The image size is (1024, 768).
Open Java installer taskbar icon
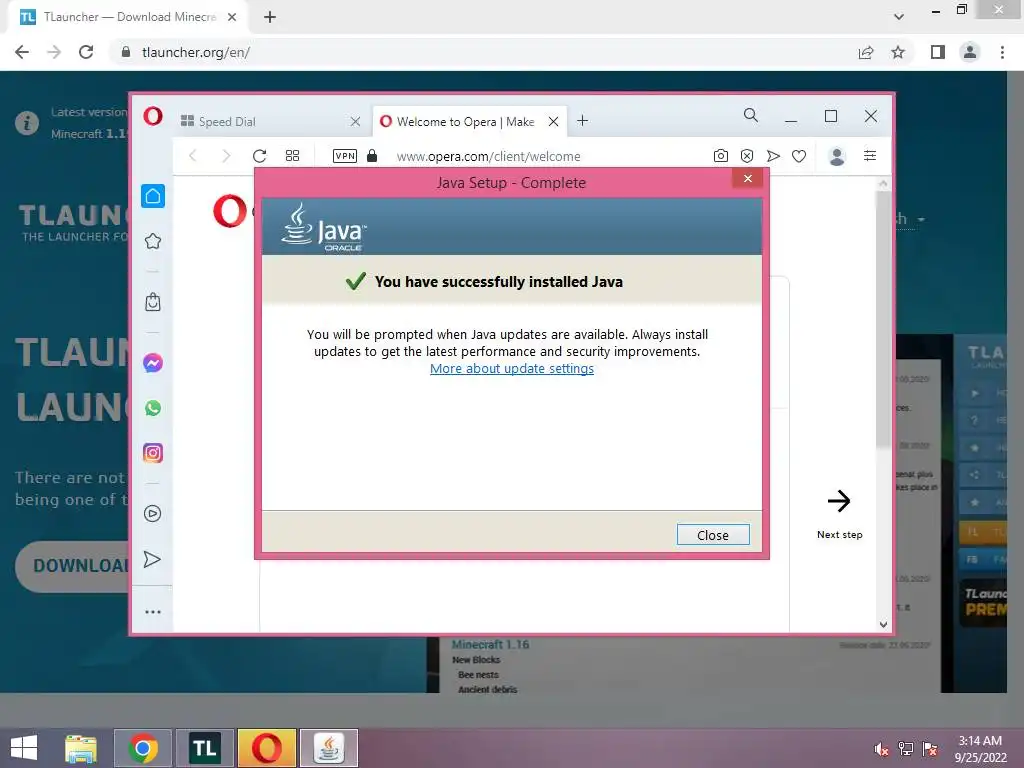pyautogui.click(x=328, y=748)
